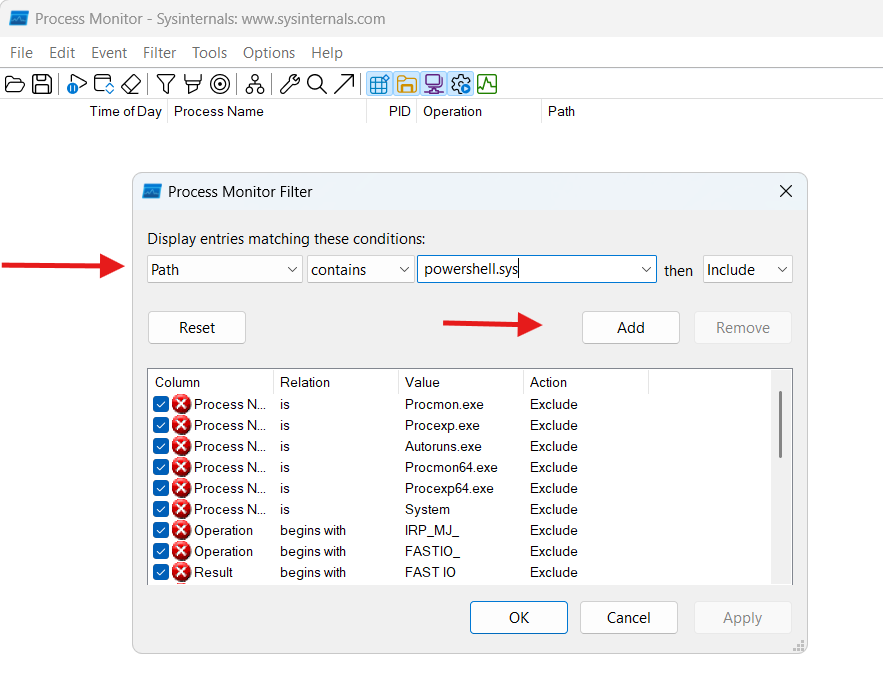Expand the value dropdown arrow beside powershell.sys
This screenshot has height=677, width=883.
(x=646, y=269)
